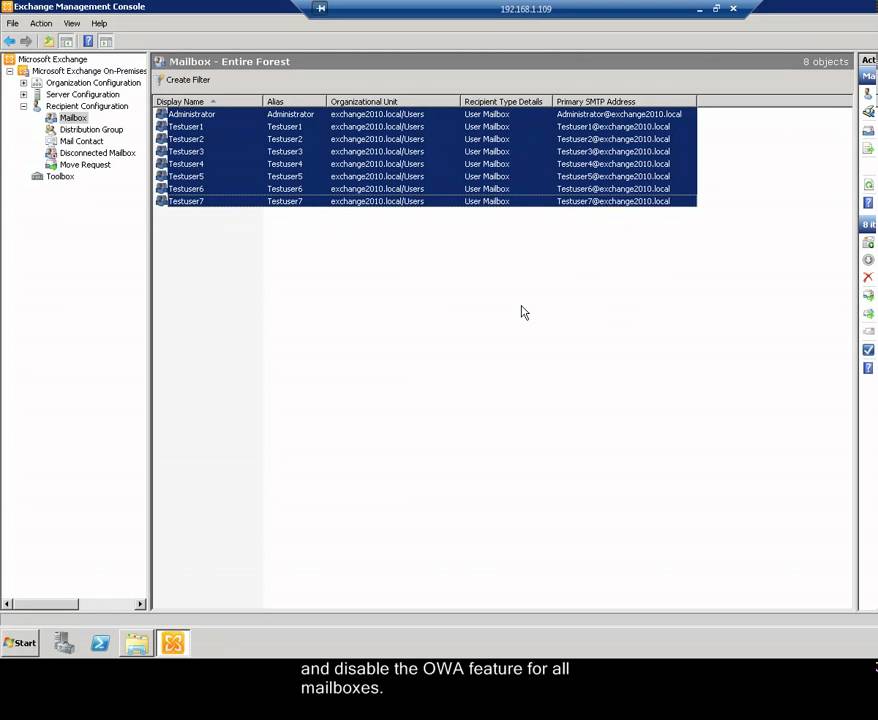Click the mailbox icon beside Administrator
878x720 pixels.
(x=161, y=114)
